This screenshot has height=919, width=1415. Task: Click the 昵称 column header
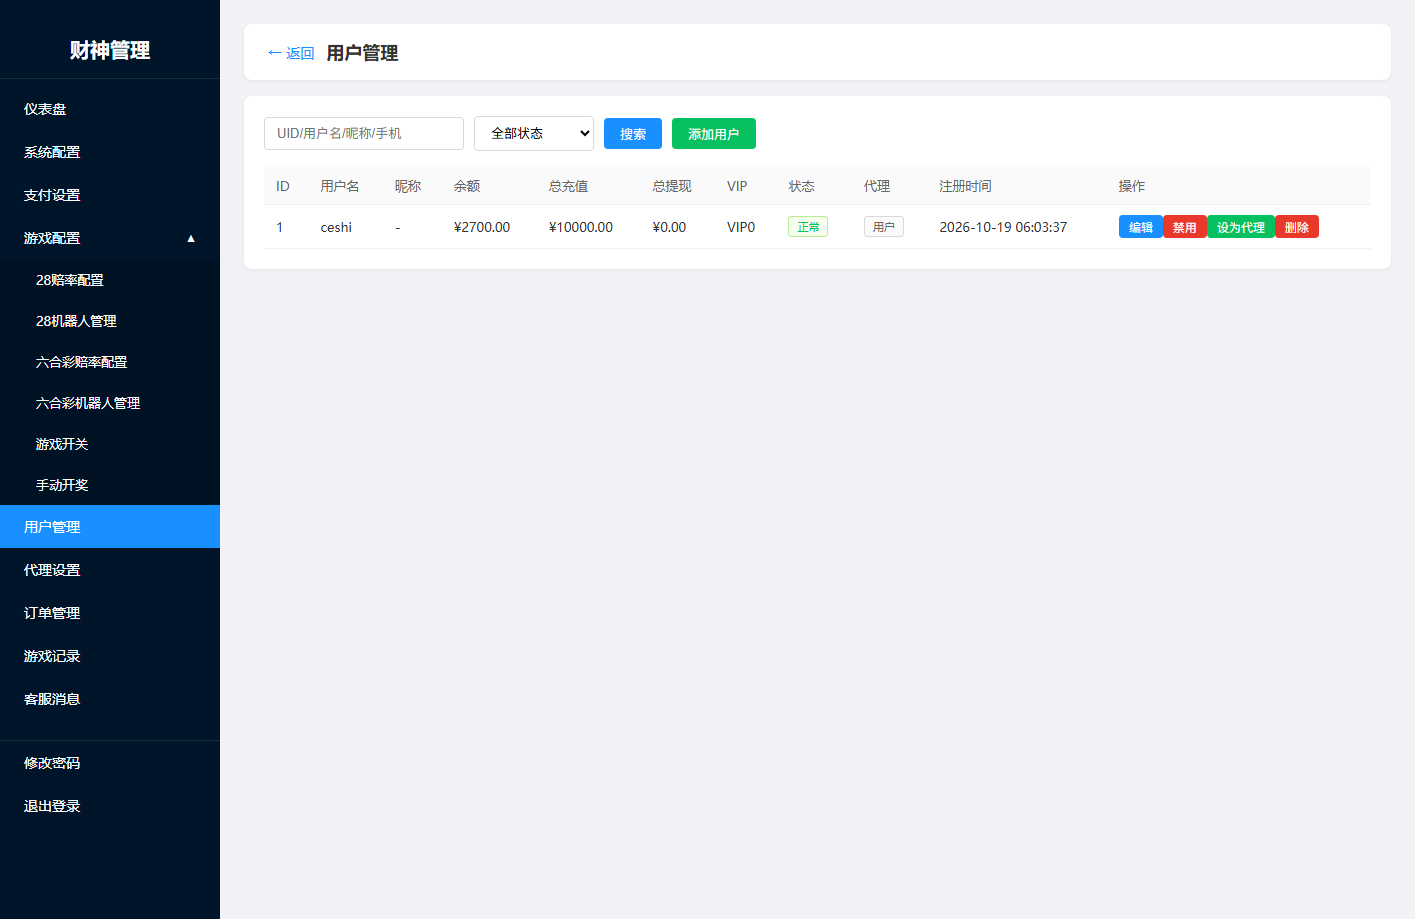pos(408,186)
